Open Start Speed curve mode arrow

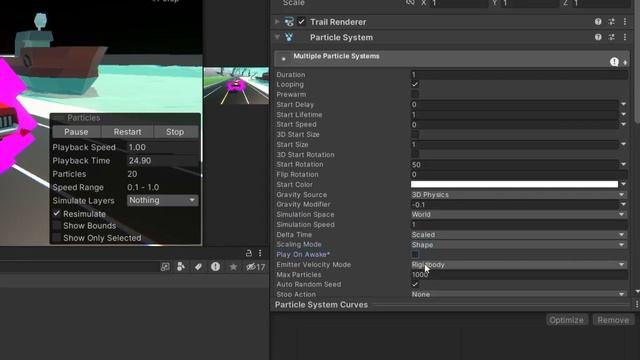click(623, 124)
